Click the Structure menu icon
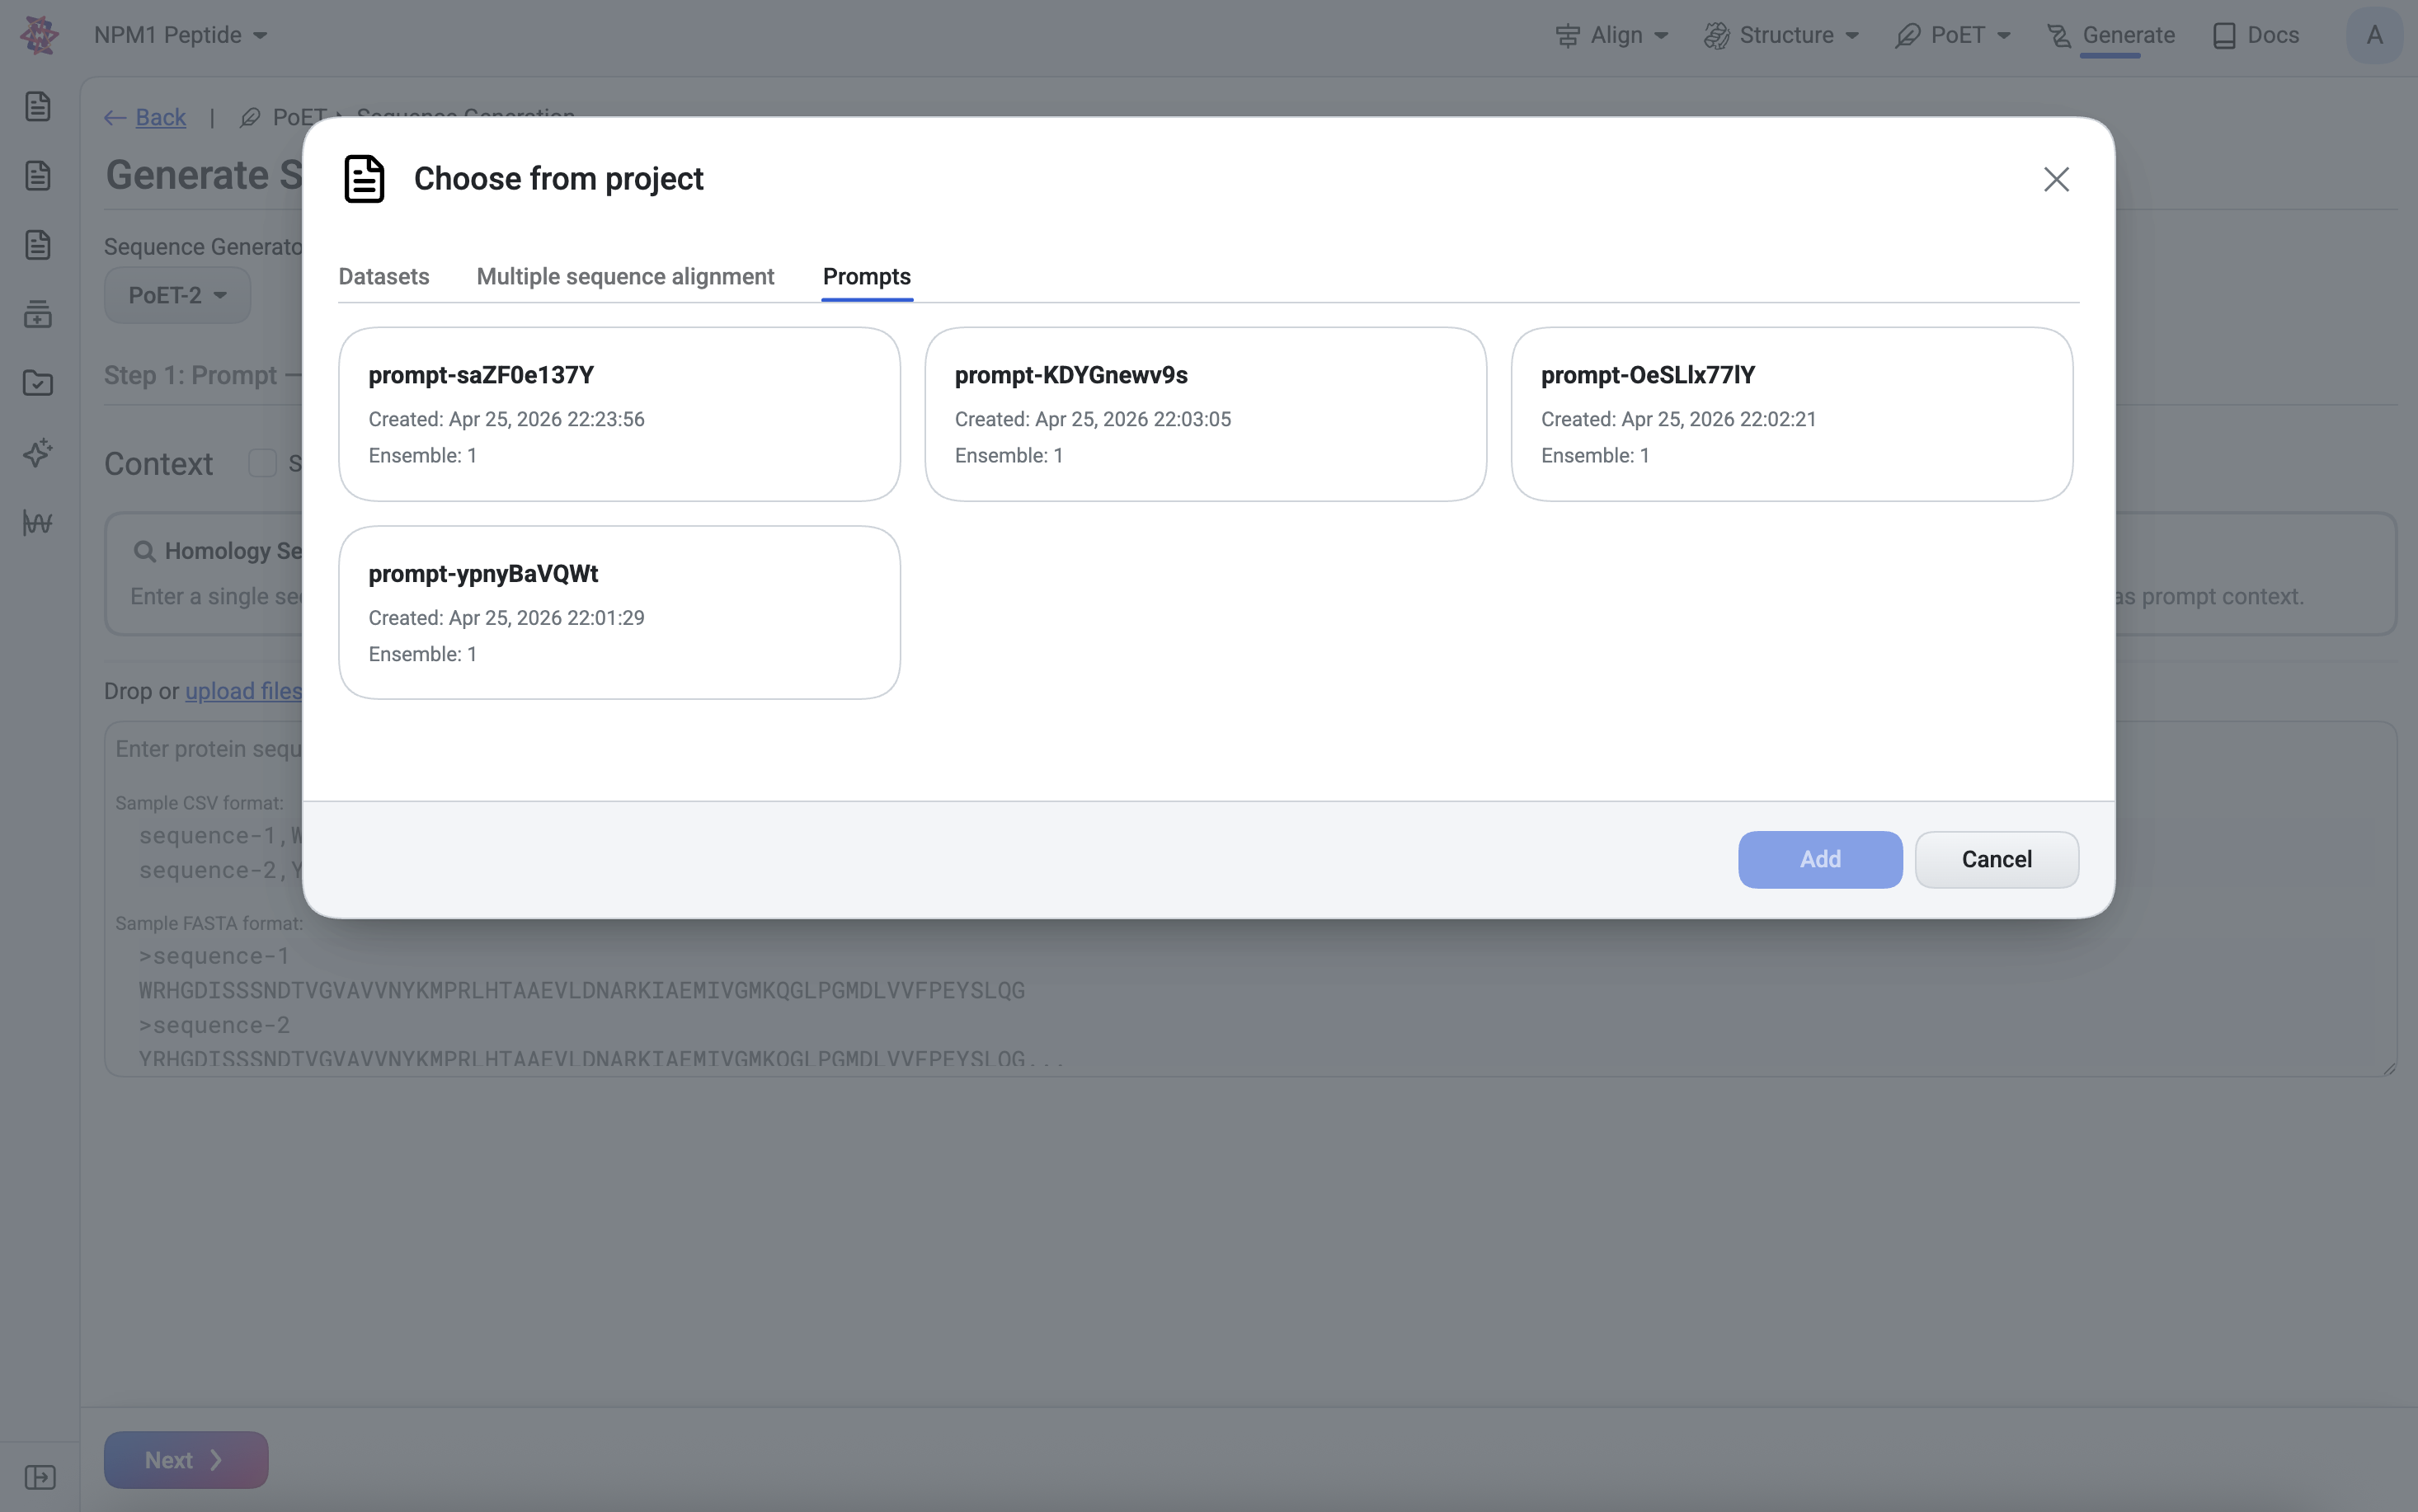This screenshot has height=1512, width=2418. click(1716, 36)
